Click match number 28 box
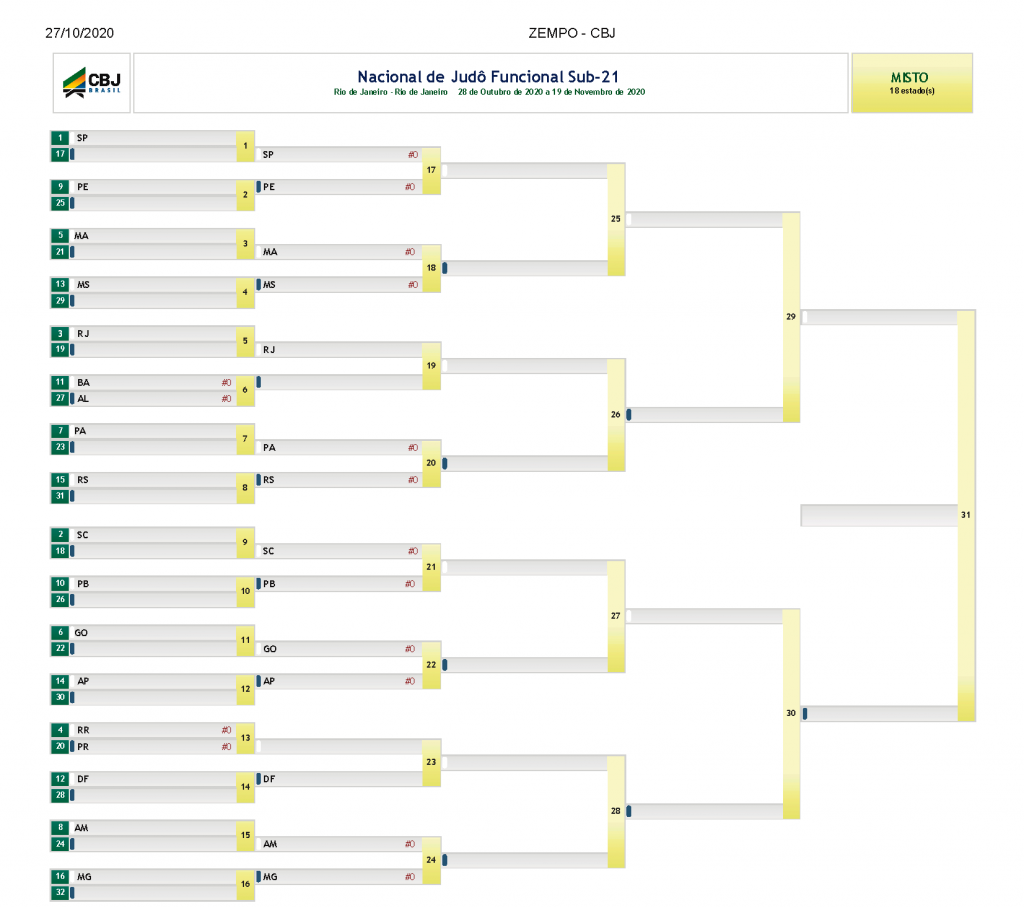 pyautogui.click(x=616, y=811)
